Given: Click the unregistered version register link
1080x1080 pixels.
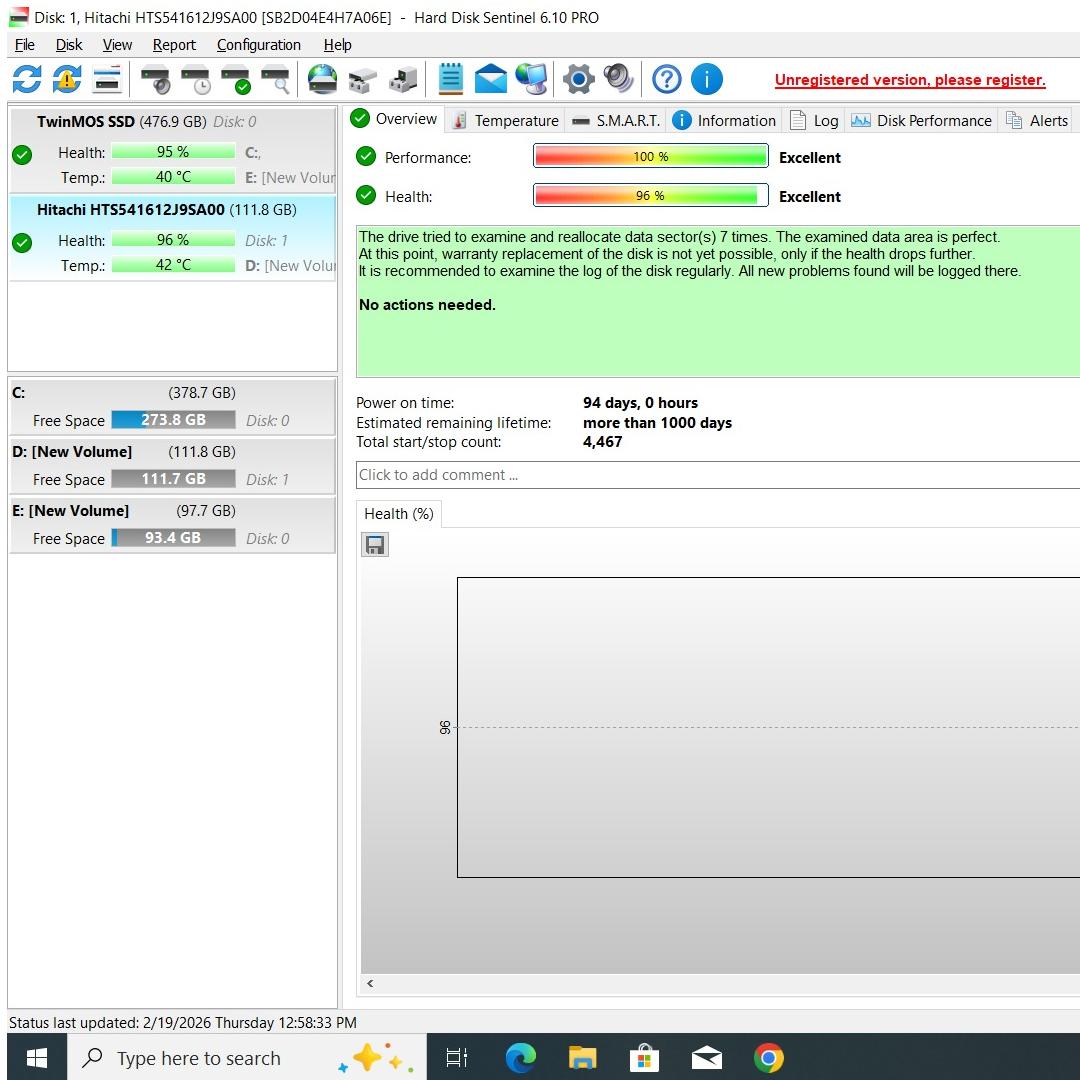Looking at the screenshot, I should [x=909, y=80].
